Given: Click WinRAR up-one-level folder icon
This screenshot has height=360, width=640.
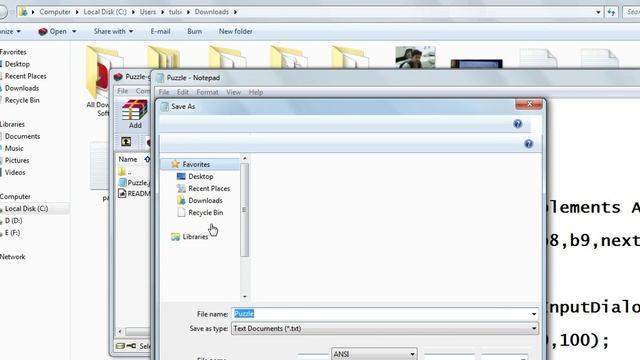Looking at the screenshot, I should (x=126, y=142).
